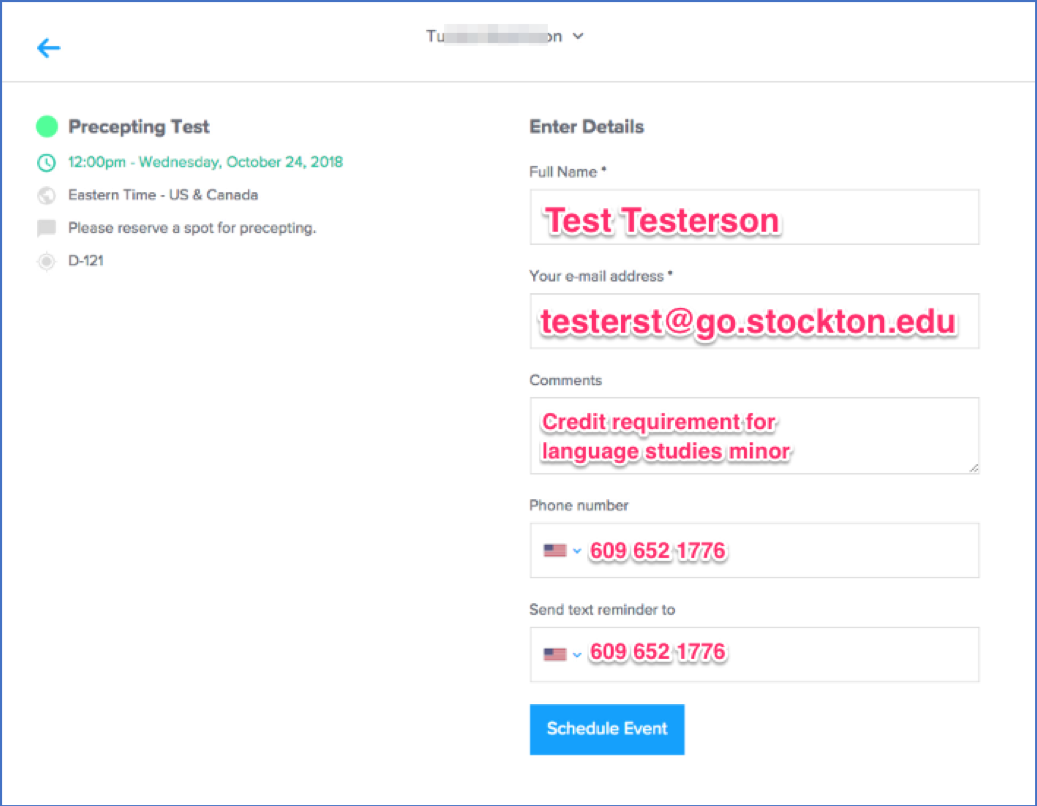Click the 12:00pm Wednesday date text
Viewport: 1037px width, 806px height.
tap(205, 162)
